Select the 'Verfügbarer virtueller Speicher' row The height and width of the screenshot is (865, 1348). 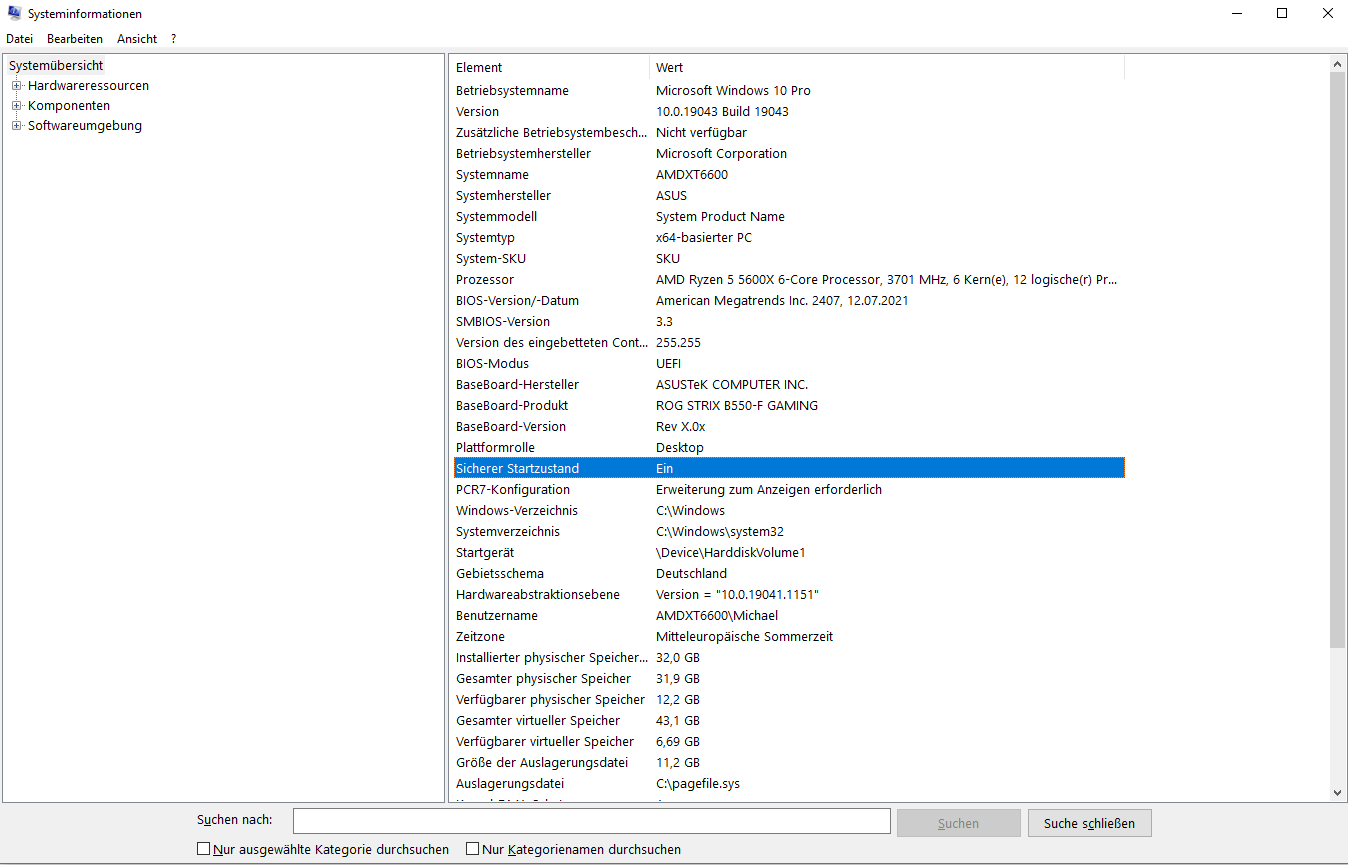point(789,741)
